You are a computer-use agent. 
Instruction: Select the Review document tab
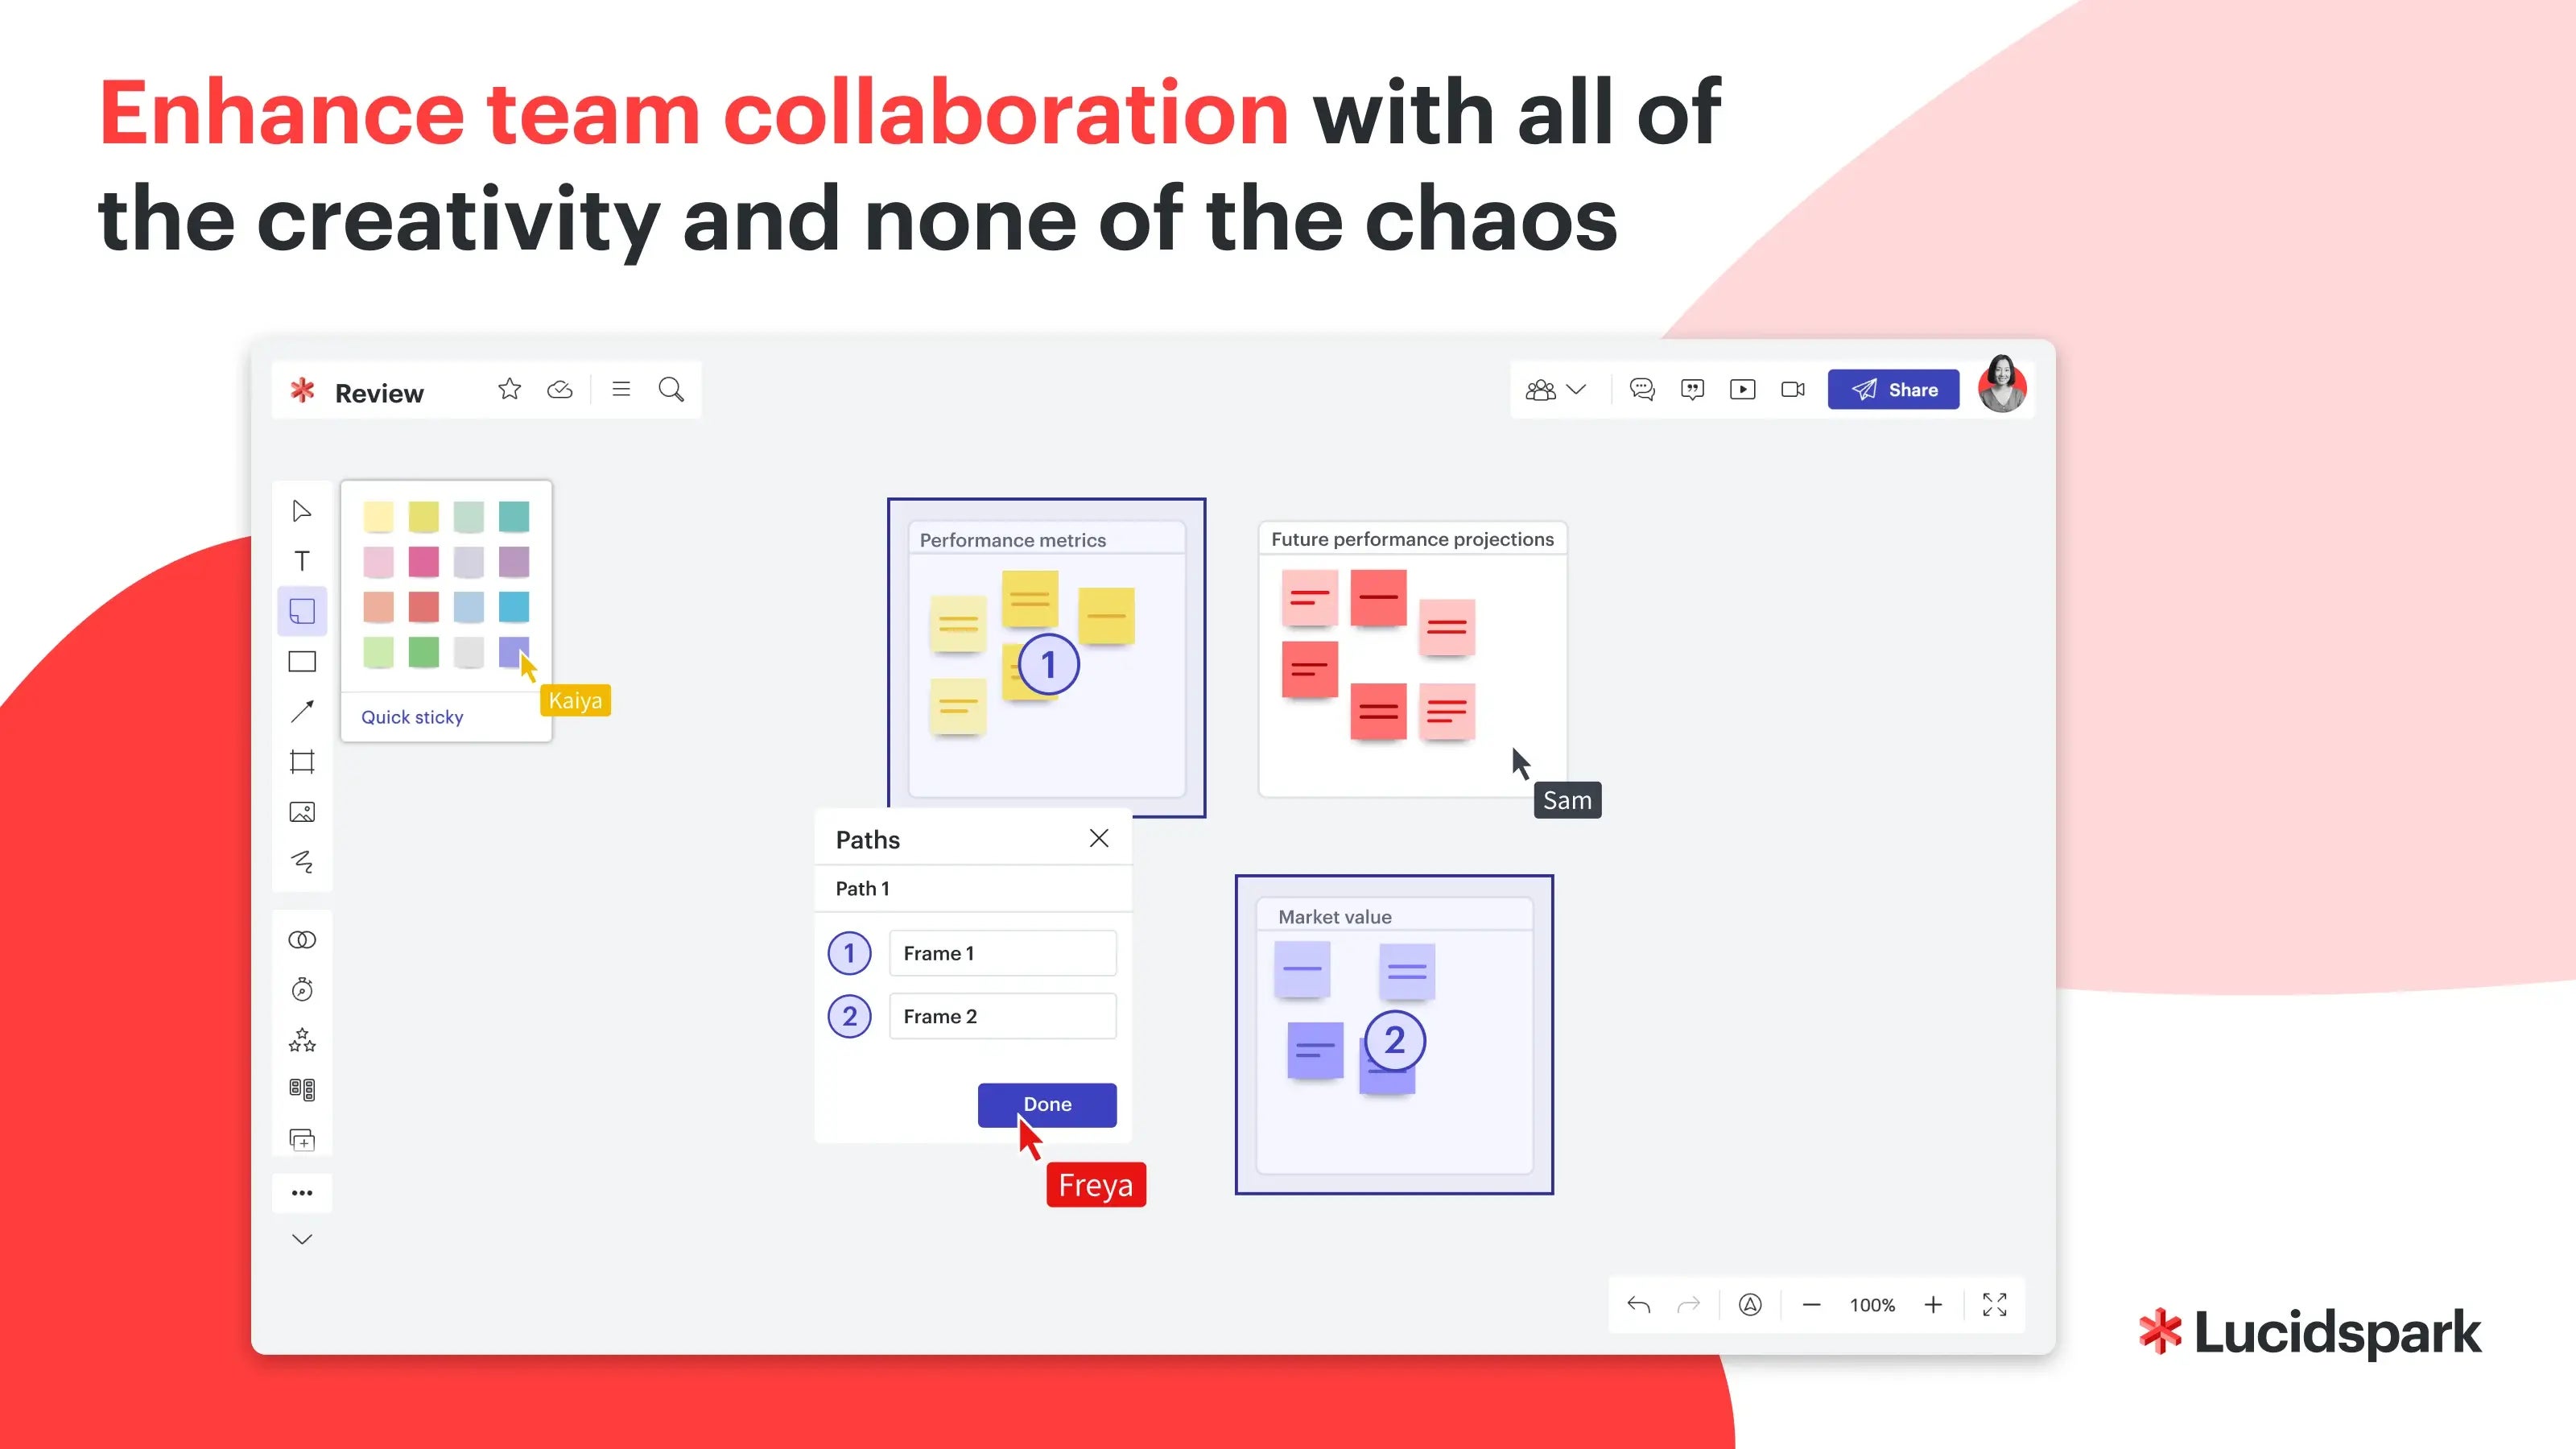coord(377,391)
